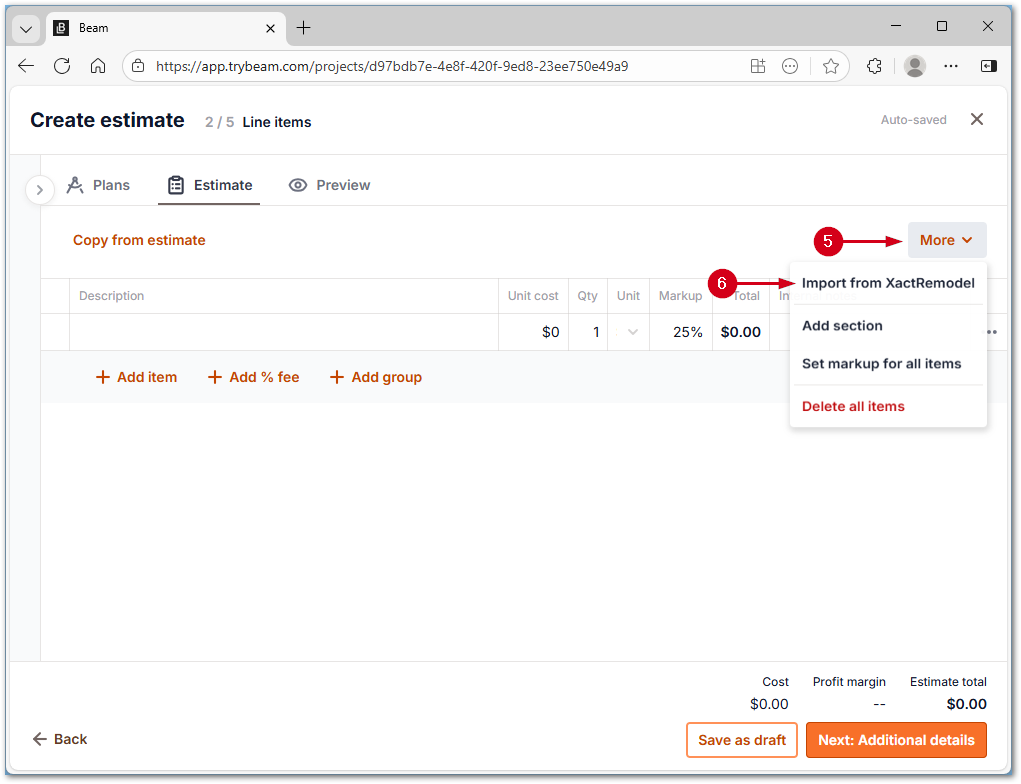Click Add item button
Viewport: 1021px width, 784px height.
coord(136,377)
